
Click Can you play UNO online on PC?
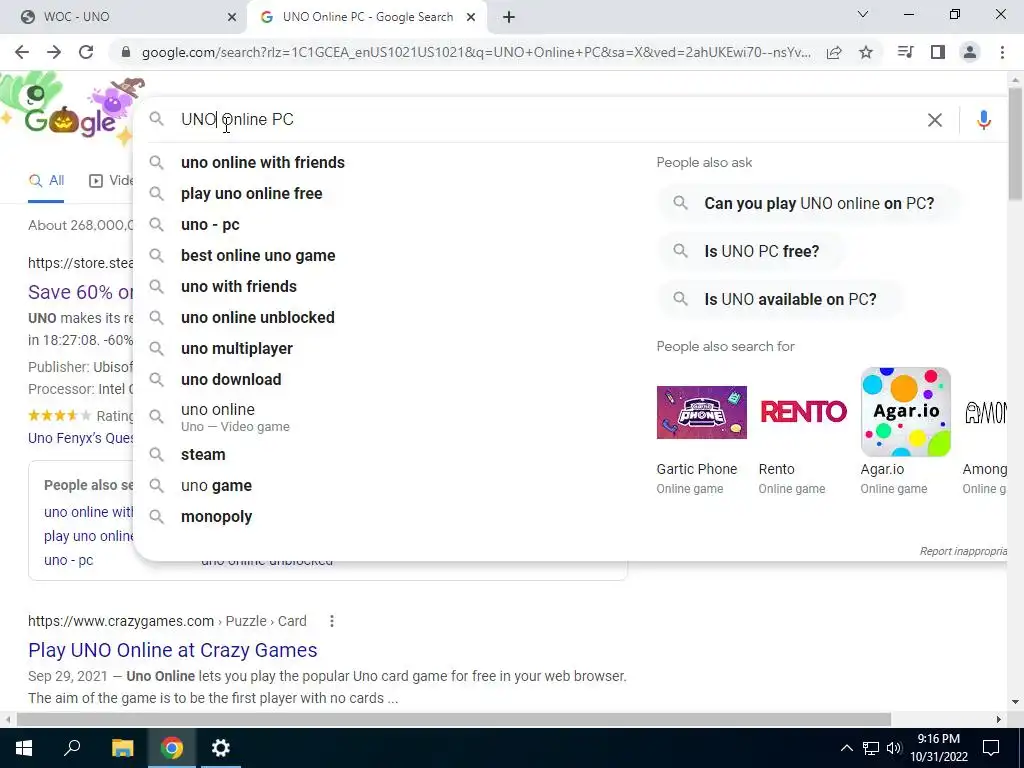coord(808,204)
